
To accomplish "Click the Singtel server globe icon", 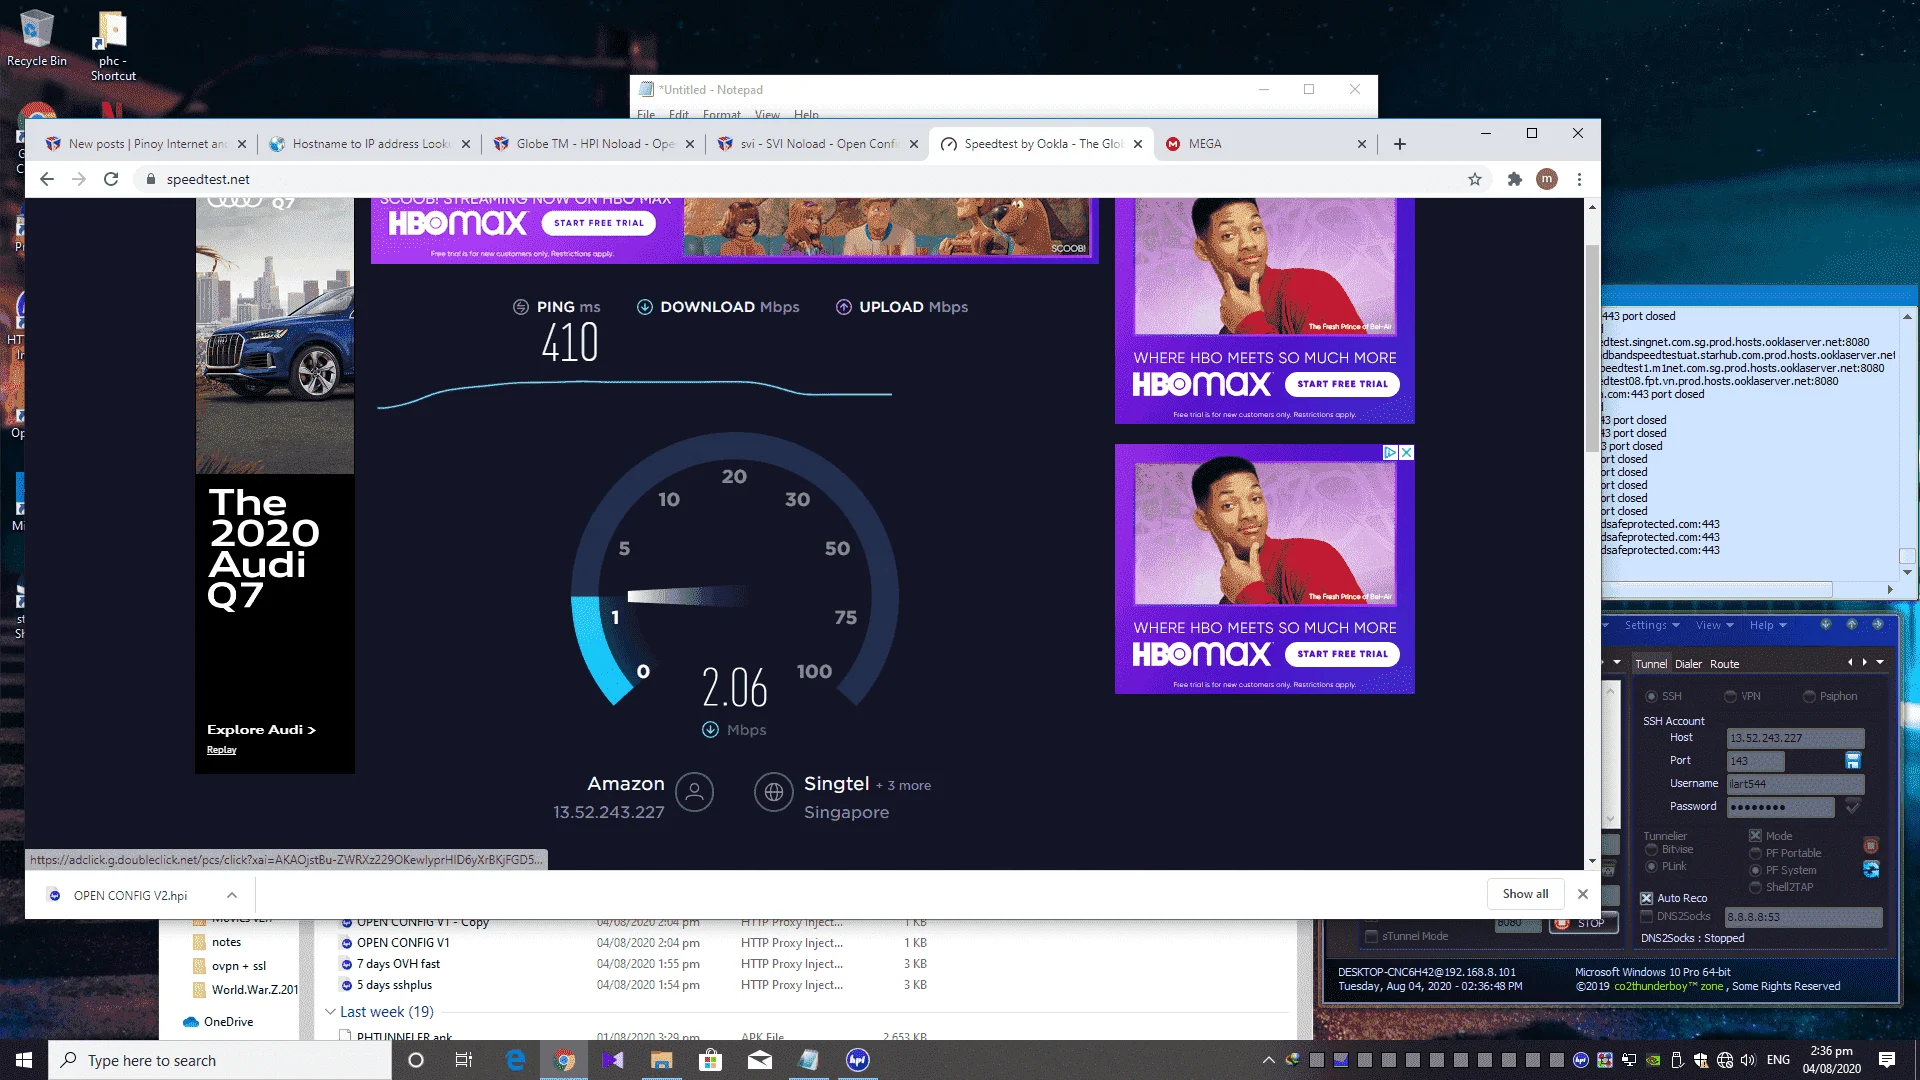I will pos(773,792).
